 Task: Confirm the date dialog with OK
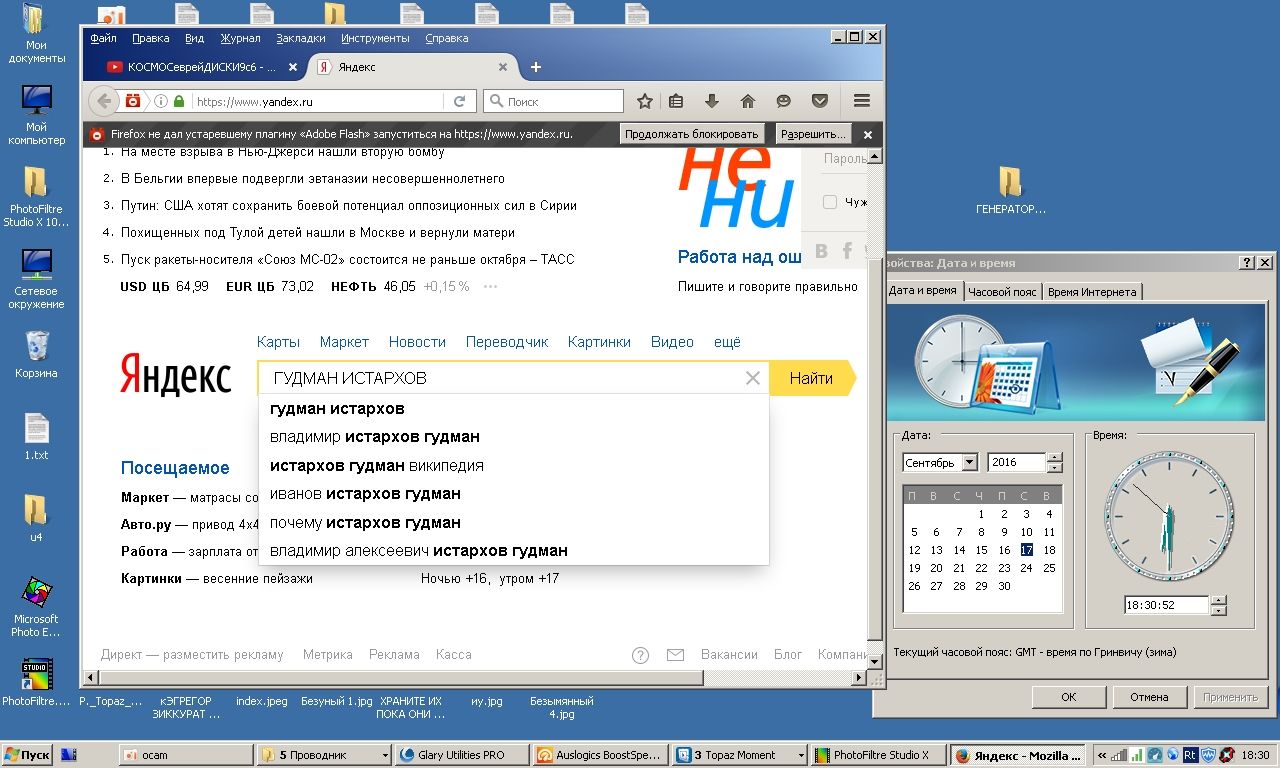(x=1069, y=697)
